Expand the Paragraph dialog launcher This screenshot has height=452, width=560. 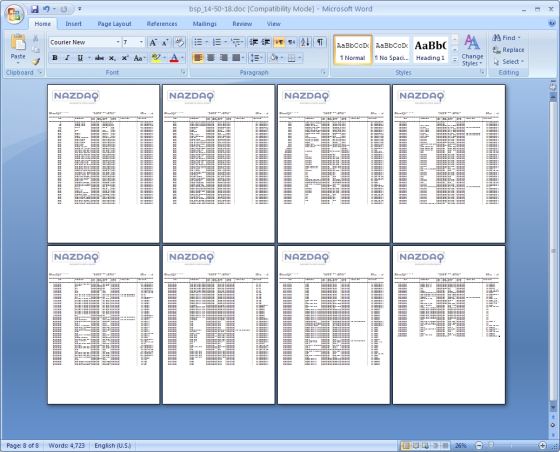324,72
